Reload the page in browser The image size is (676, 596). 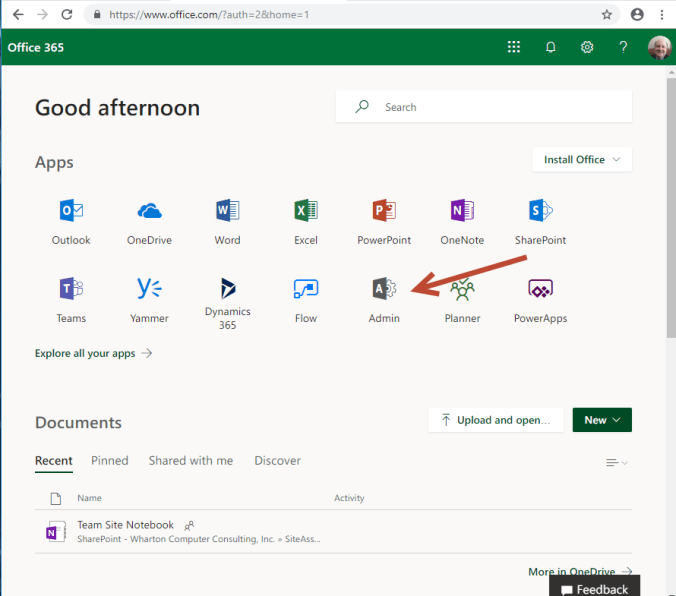[x=67, y=15]
